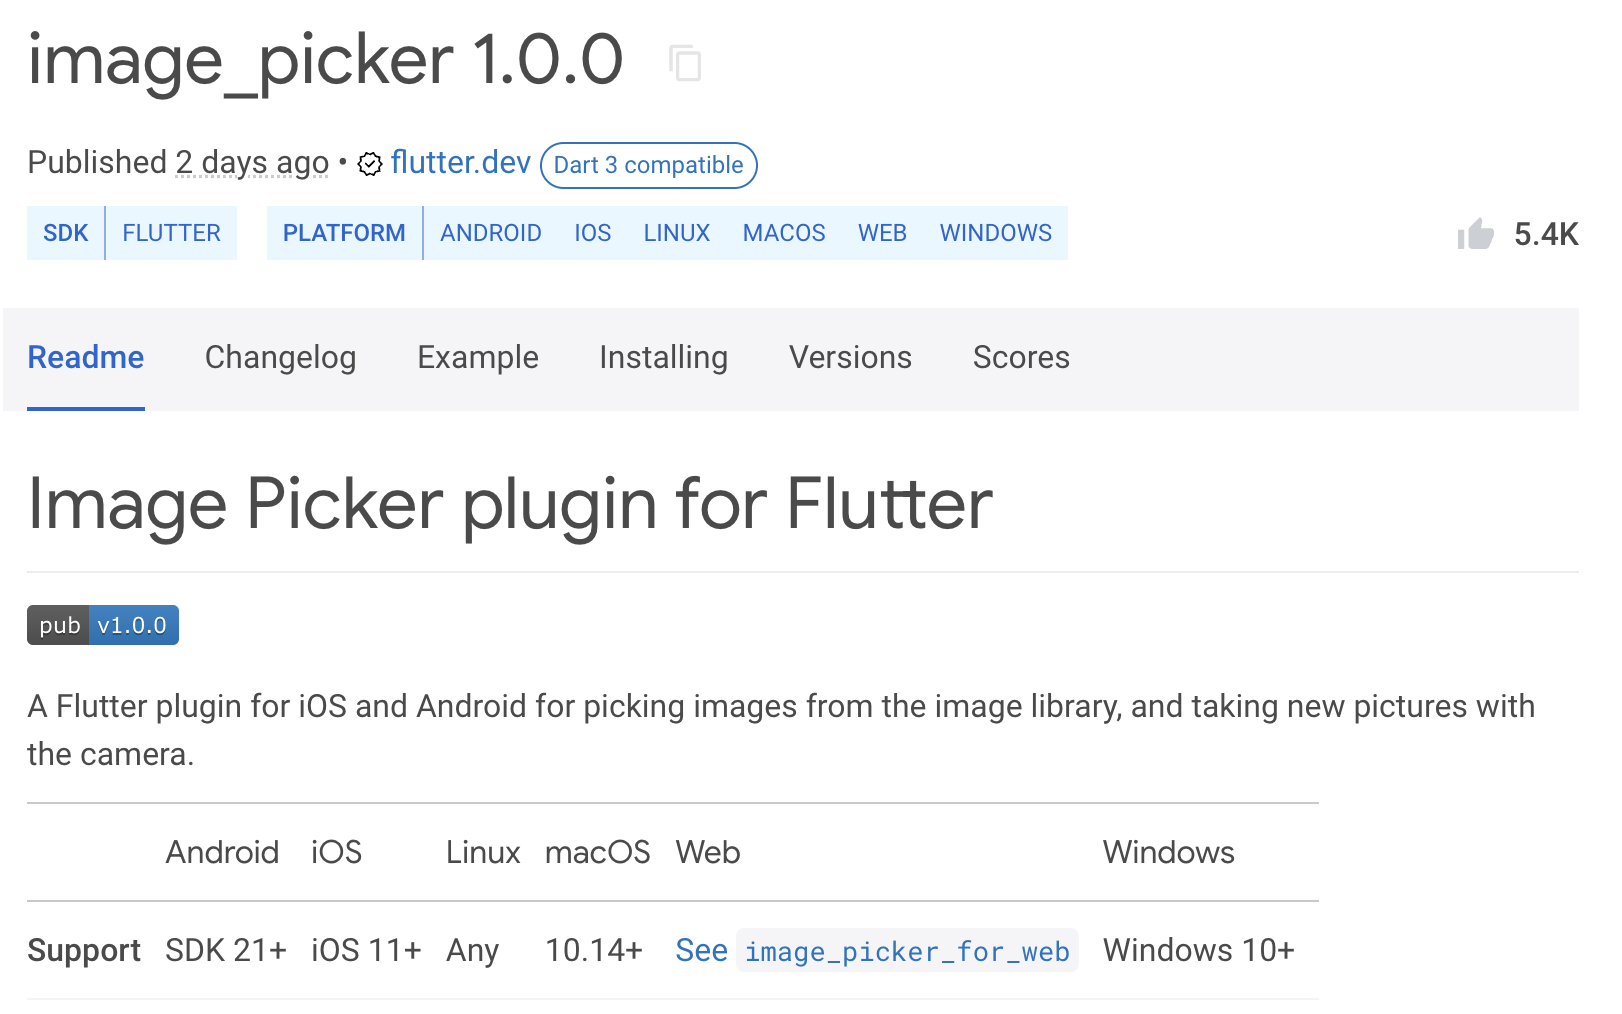Switch to the Changelog tab
This screenshot has width=1622, height=1014.
tap(281, 357)
